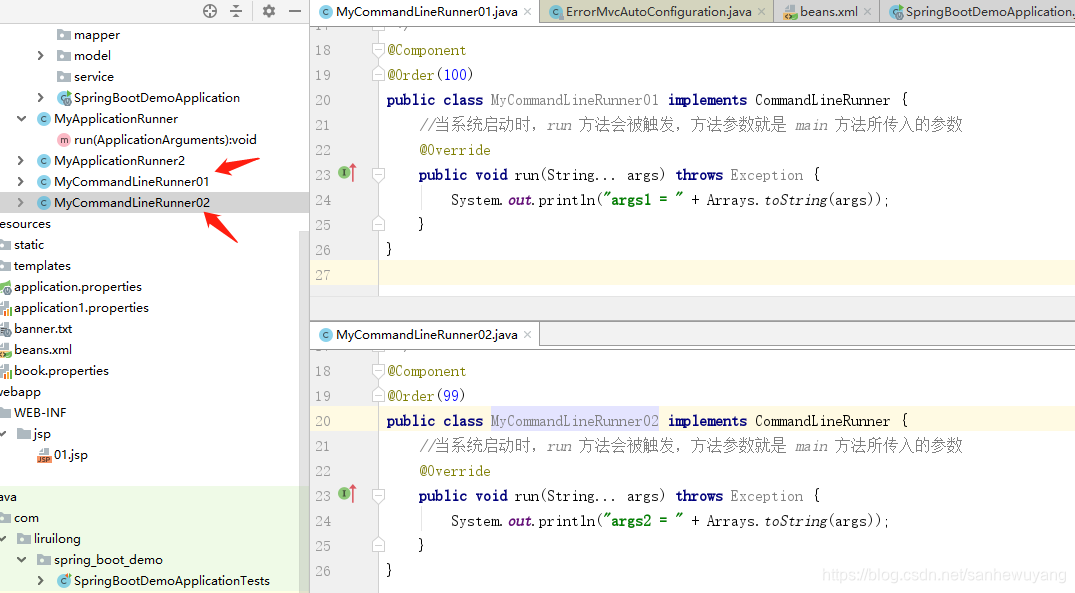Select MyCommandLineRunner01 in project tree
Screen dimensions: 1075x593
(132, 182)
